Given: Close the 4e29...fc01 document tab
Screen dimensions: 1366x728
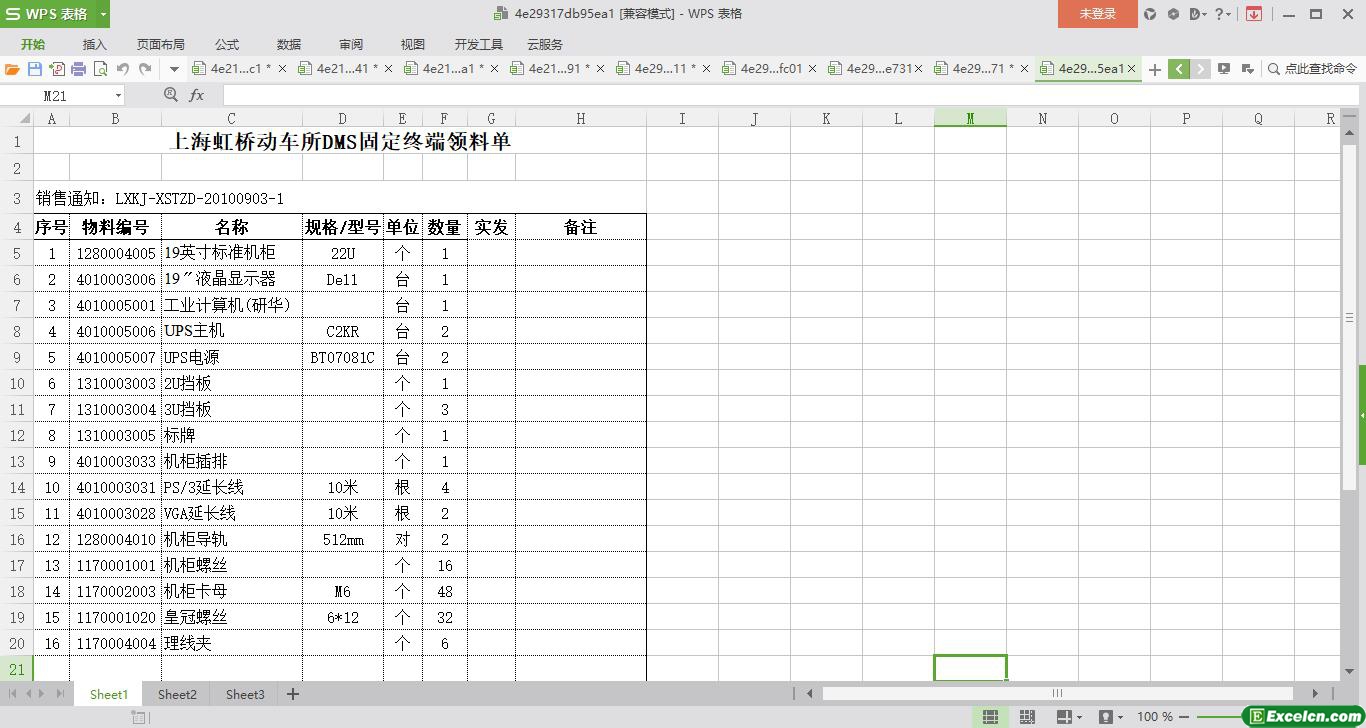Looking at the screenshot, I should [x=812, y=69].
